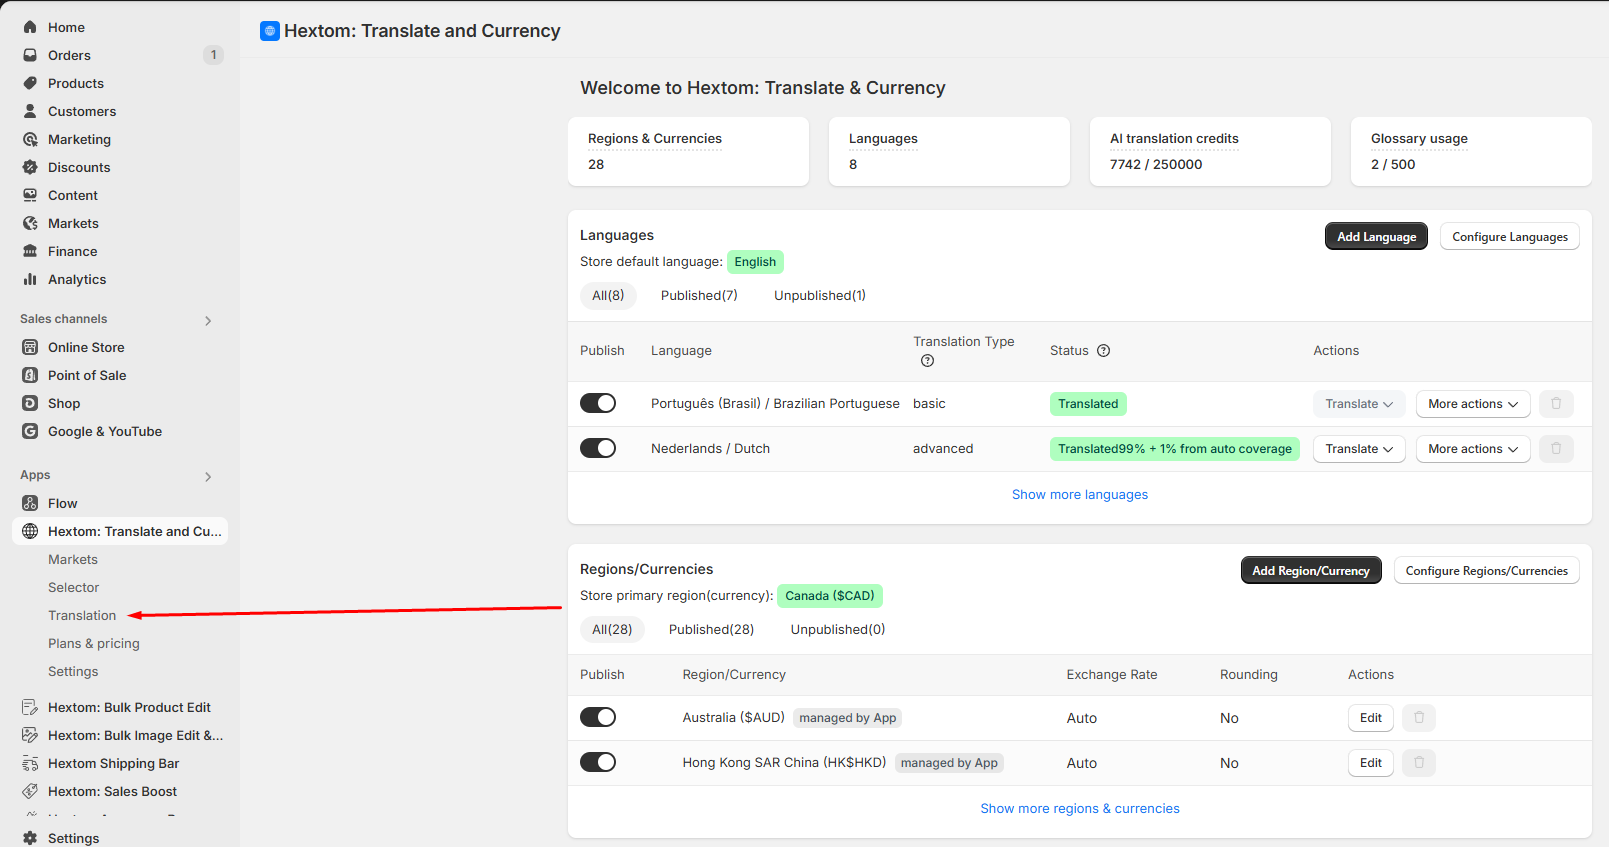Select the All(8) languages tab
Viewport: 1609px width, 847px height.
coord(608,296)
